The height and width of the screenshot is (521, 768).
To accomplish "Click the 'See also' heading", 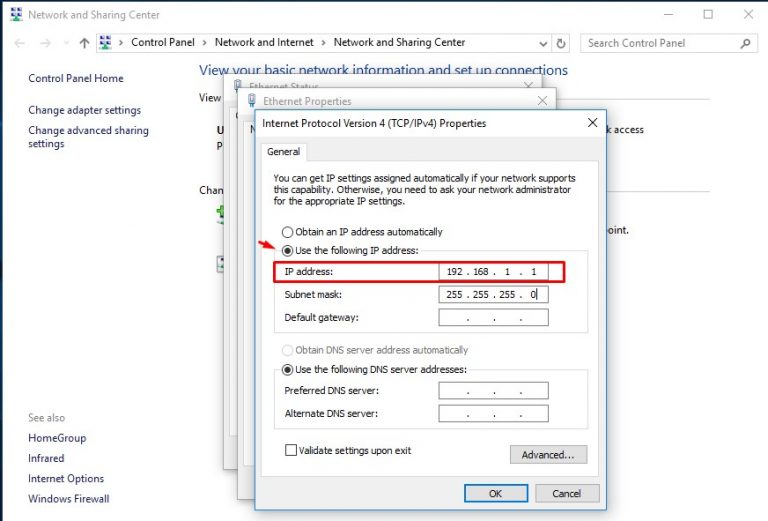I will click(46, 418).
